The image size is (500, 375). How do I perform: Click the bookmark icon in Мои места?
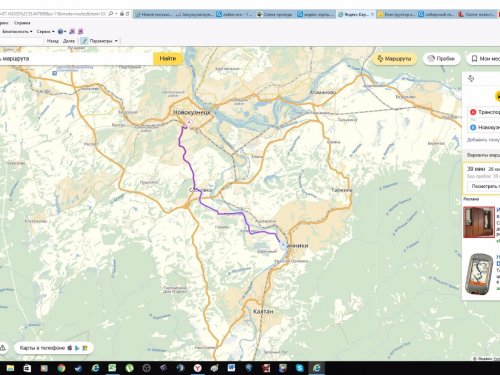click(474, 59)
